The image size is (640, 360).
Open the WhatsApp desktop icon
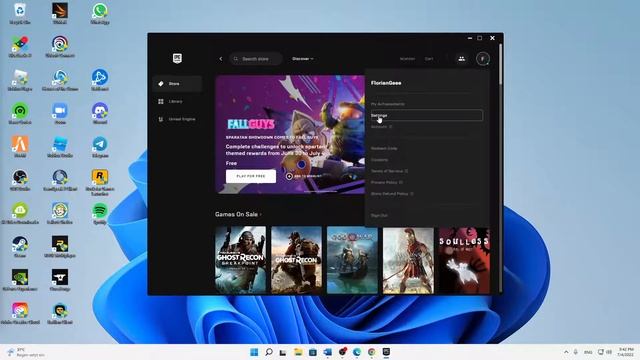100,13
